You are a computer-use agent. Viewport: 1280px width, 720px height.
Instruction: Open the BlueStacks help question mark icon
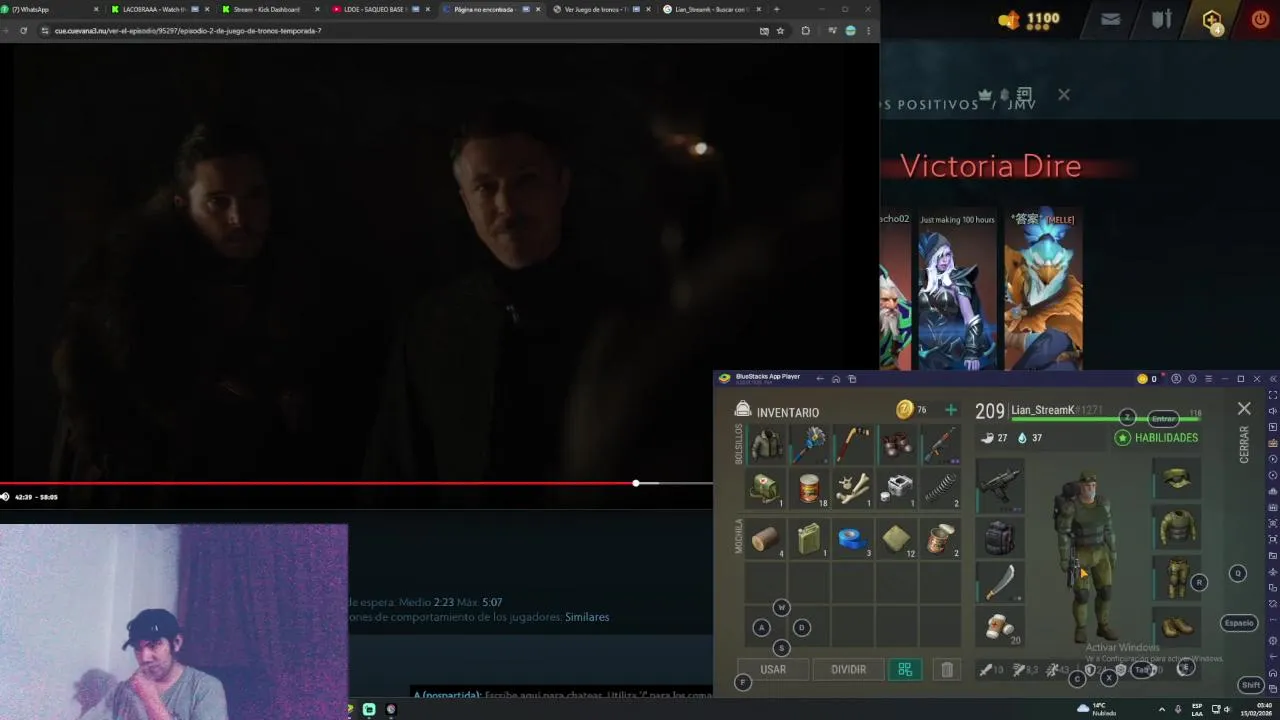1192,379
